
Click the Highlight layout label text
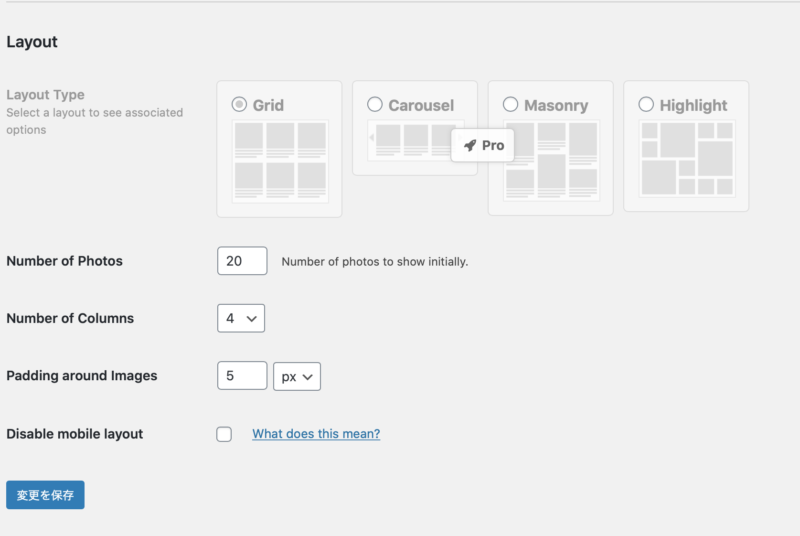point(693,106)
